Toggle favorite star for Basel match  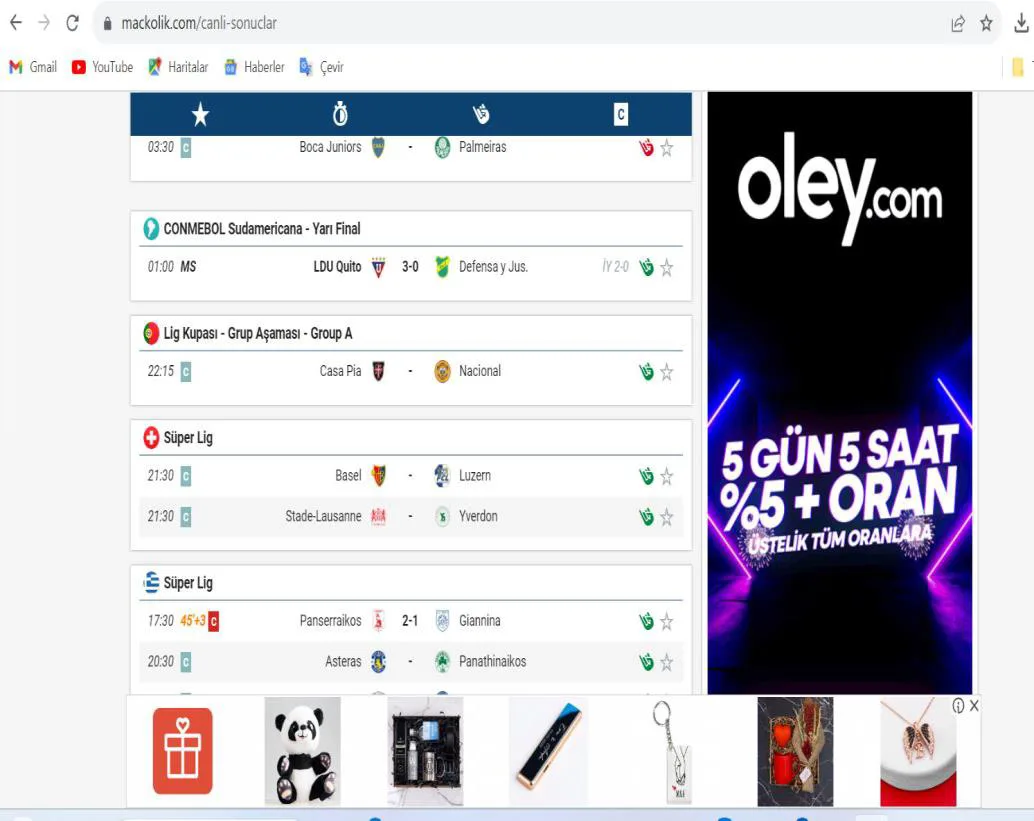[667, 476]
